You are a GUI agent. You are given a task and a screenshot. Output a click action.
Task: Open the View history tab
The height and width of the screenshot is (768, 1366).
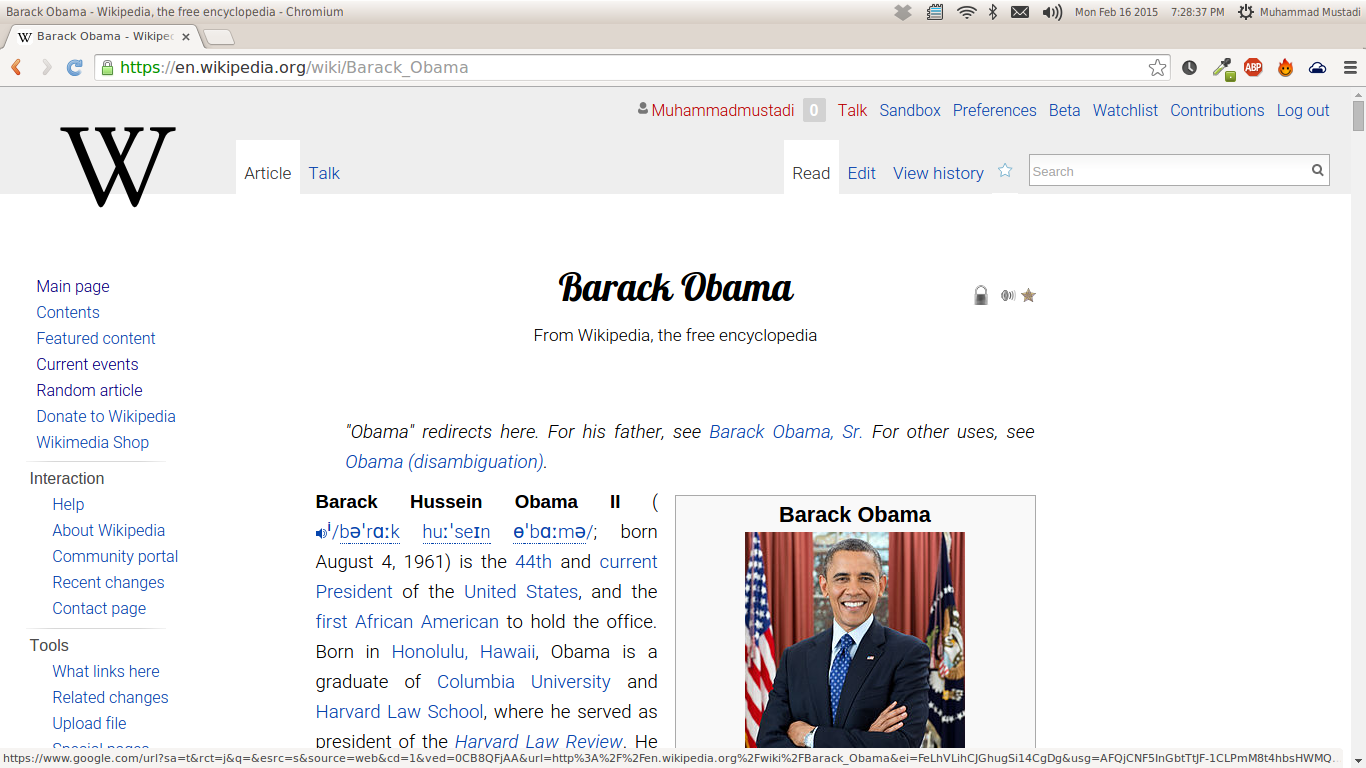point(938,173)
